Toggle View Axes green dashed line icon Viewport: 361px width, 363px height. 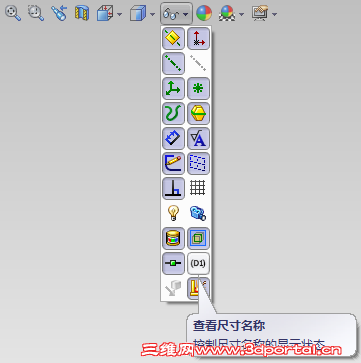coord(173,63)
